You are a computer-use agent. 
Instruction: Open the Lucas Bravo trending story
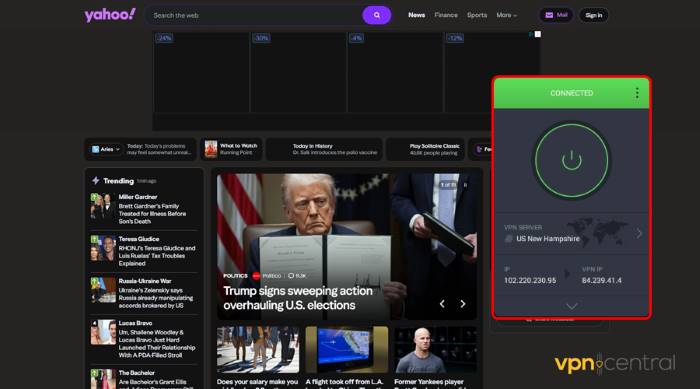pyautogui.click(x=144, y=339)
